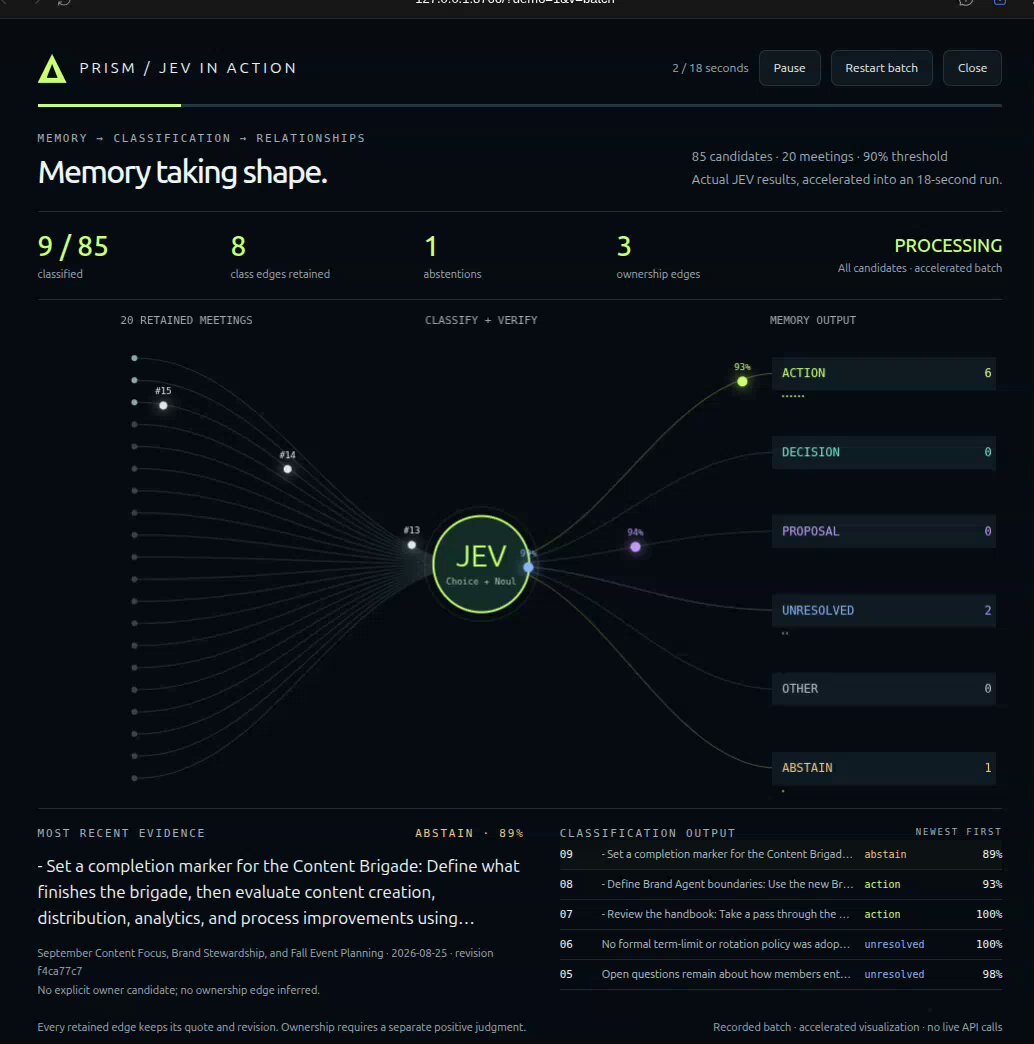Open the OTHER memory output row
The image size is (1034, 1044).
[884, 689]
